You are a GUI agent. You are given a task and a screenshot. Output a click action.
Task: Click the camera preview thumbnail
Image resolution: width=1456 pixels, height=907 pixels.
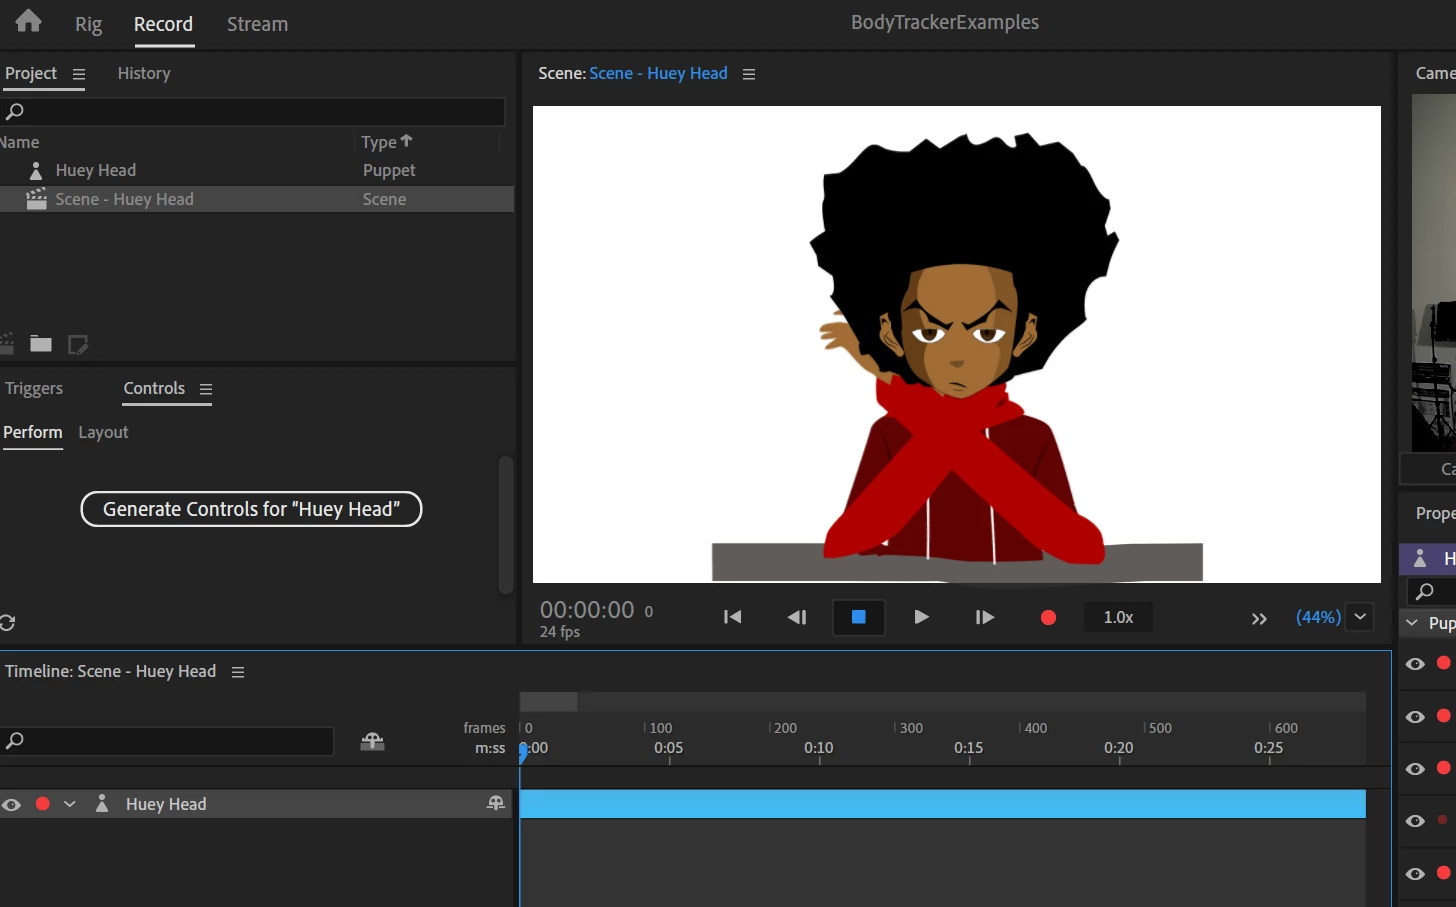click(1434, 273)
